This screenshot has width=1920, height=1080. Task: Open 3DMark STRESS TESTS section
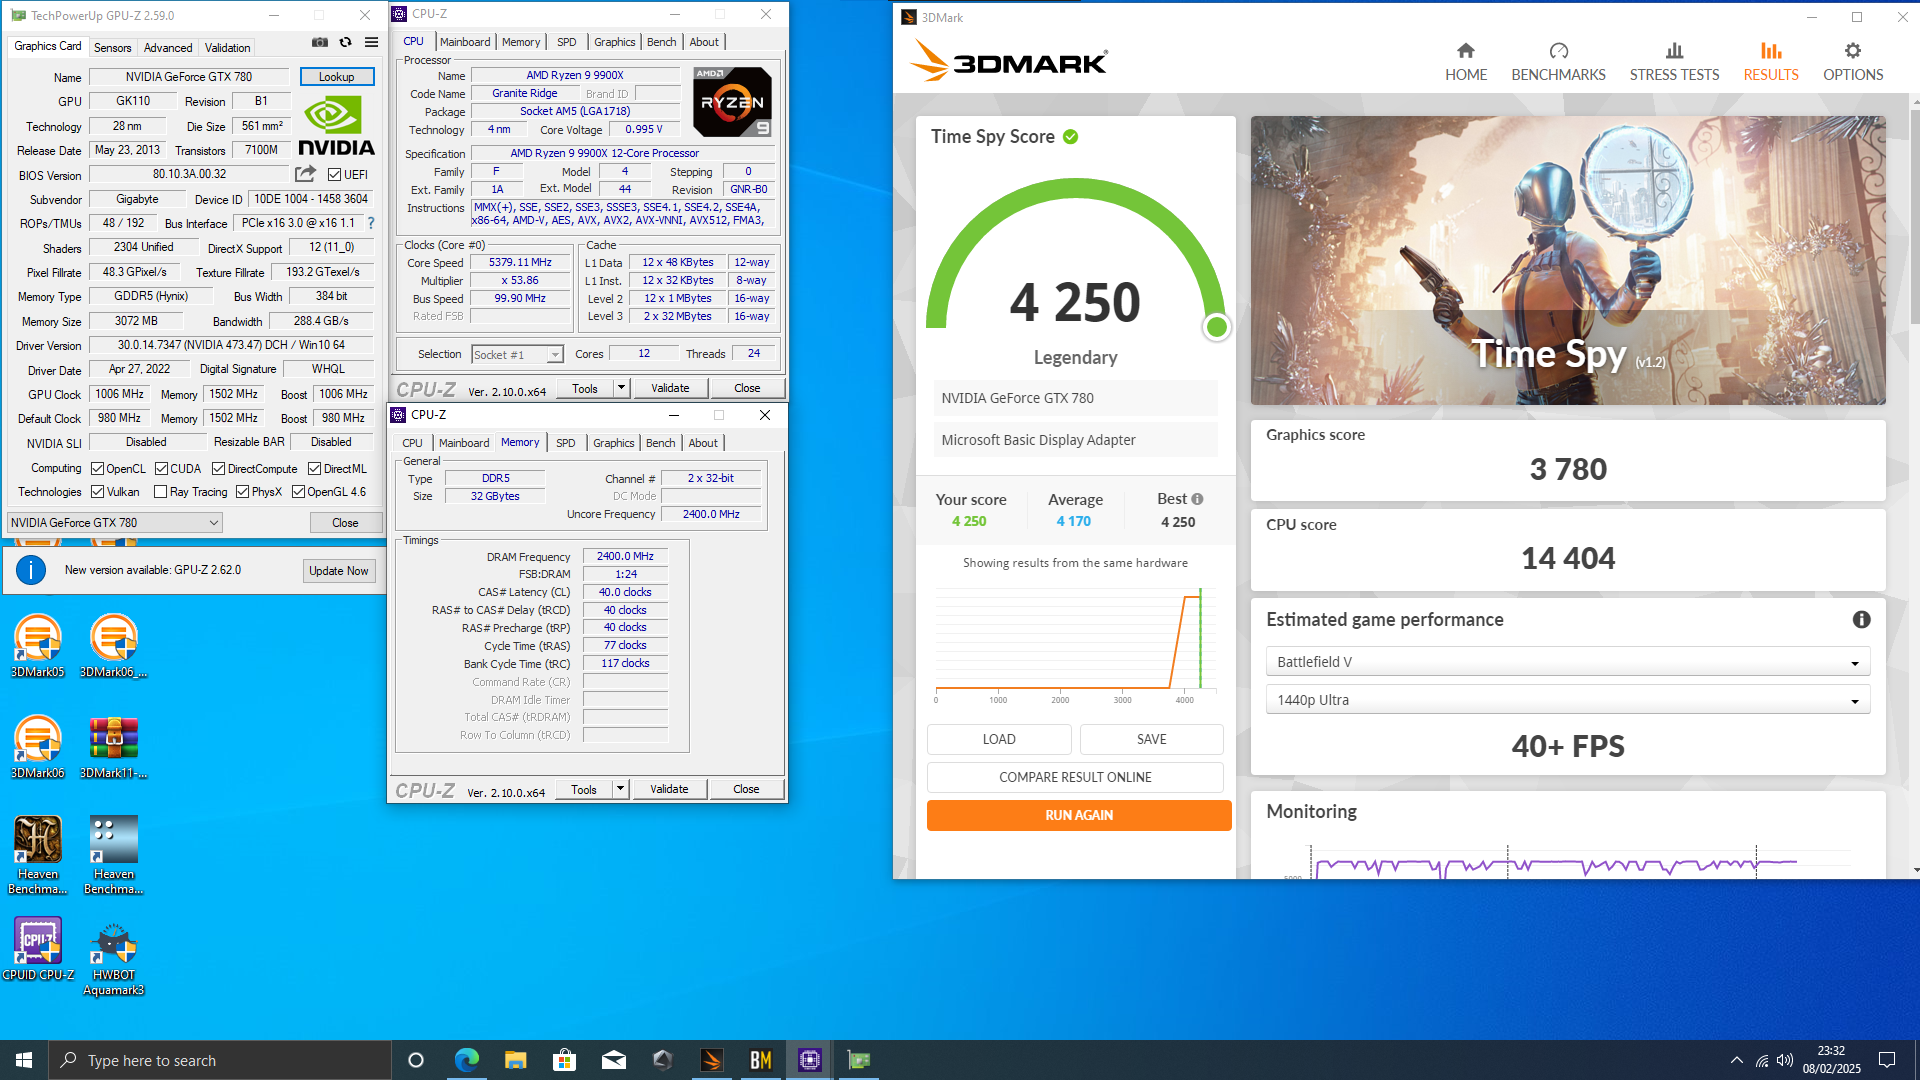tap(1674, 62)
